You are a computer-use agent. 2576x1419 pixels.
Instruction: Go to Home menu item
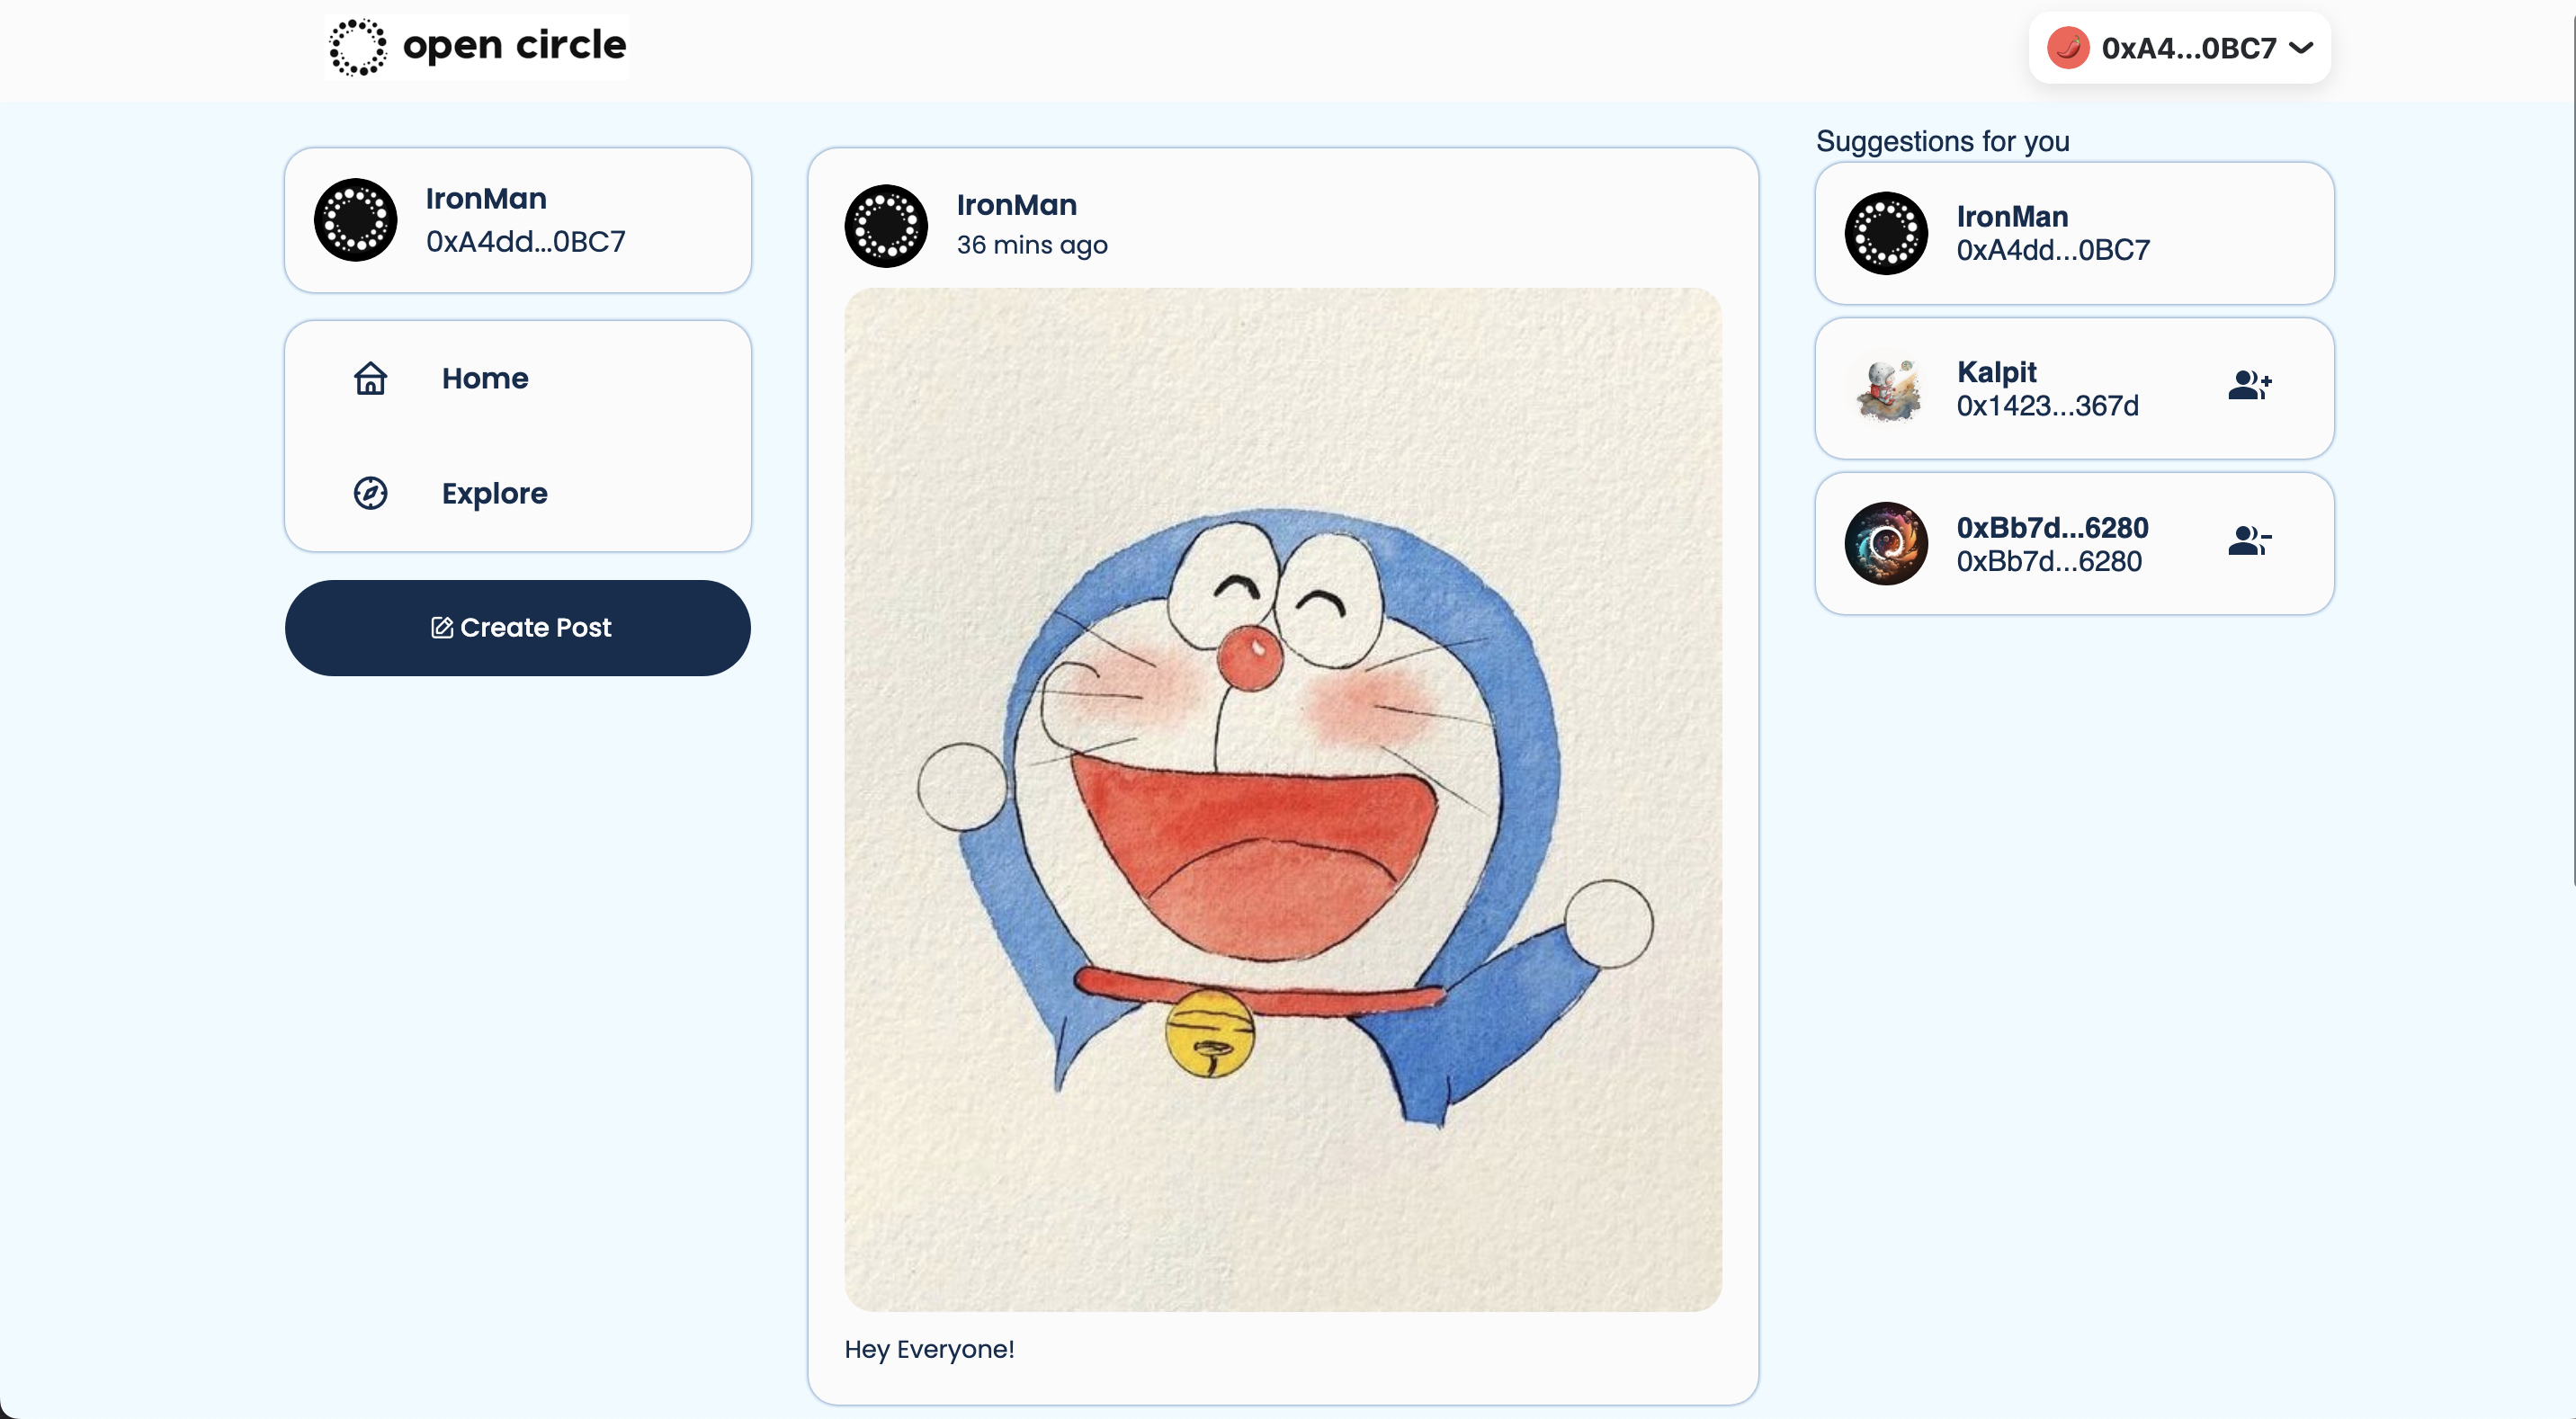(x=485, y=378)
